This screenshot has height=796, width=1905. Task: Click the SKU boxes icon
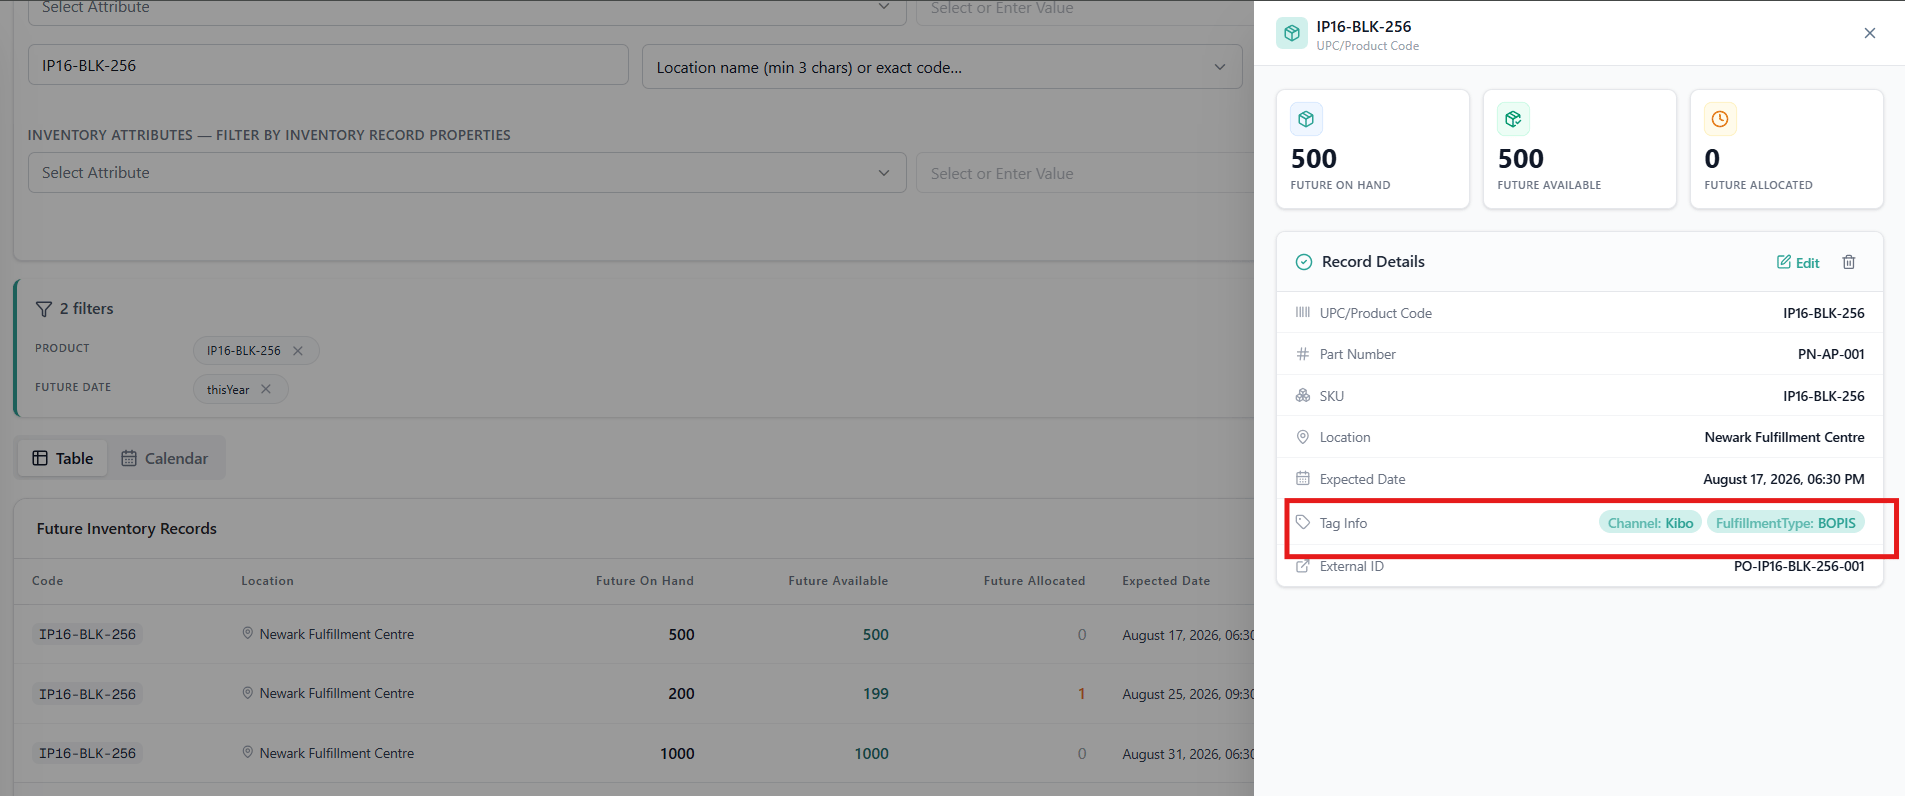click(x=1303, y=395)
